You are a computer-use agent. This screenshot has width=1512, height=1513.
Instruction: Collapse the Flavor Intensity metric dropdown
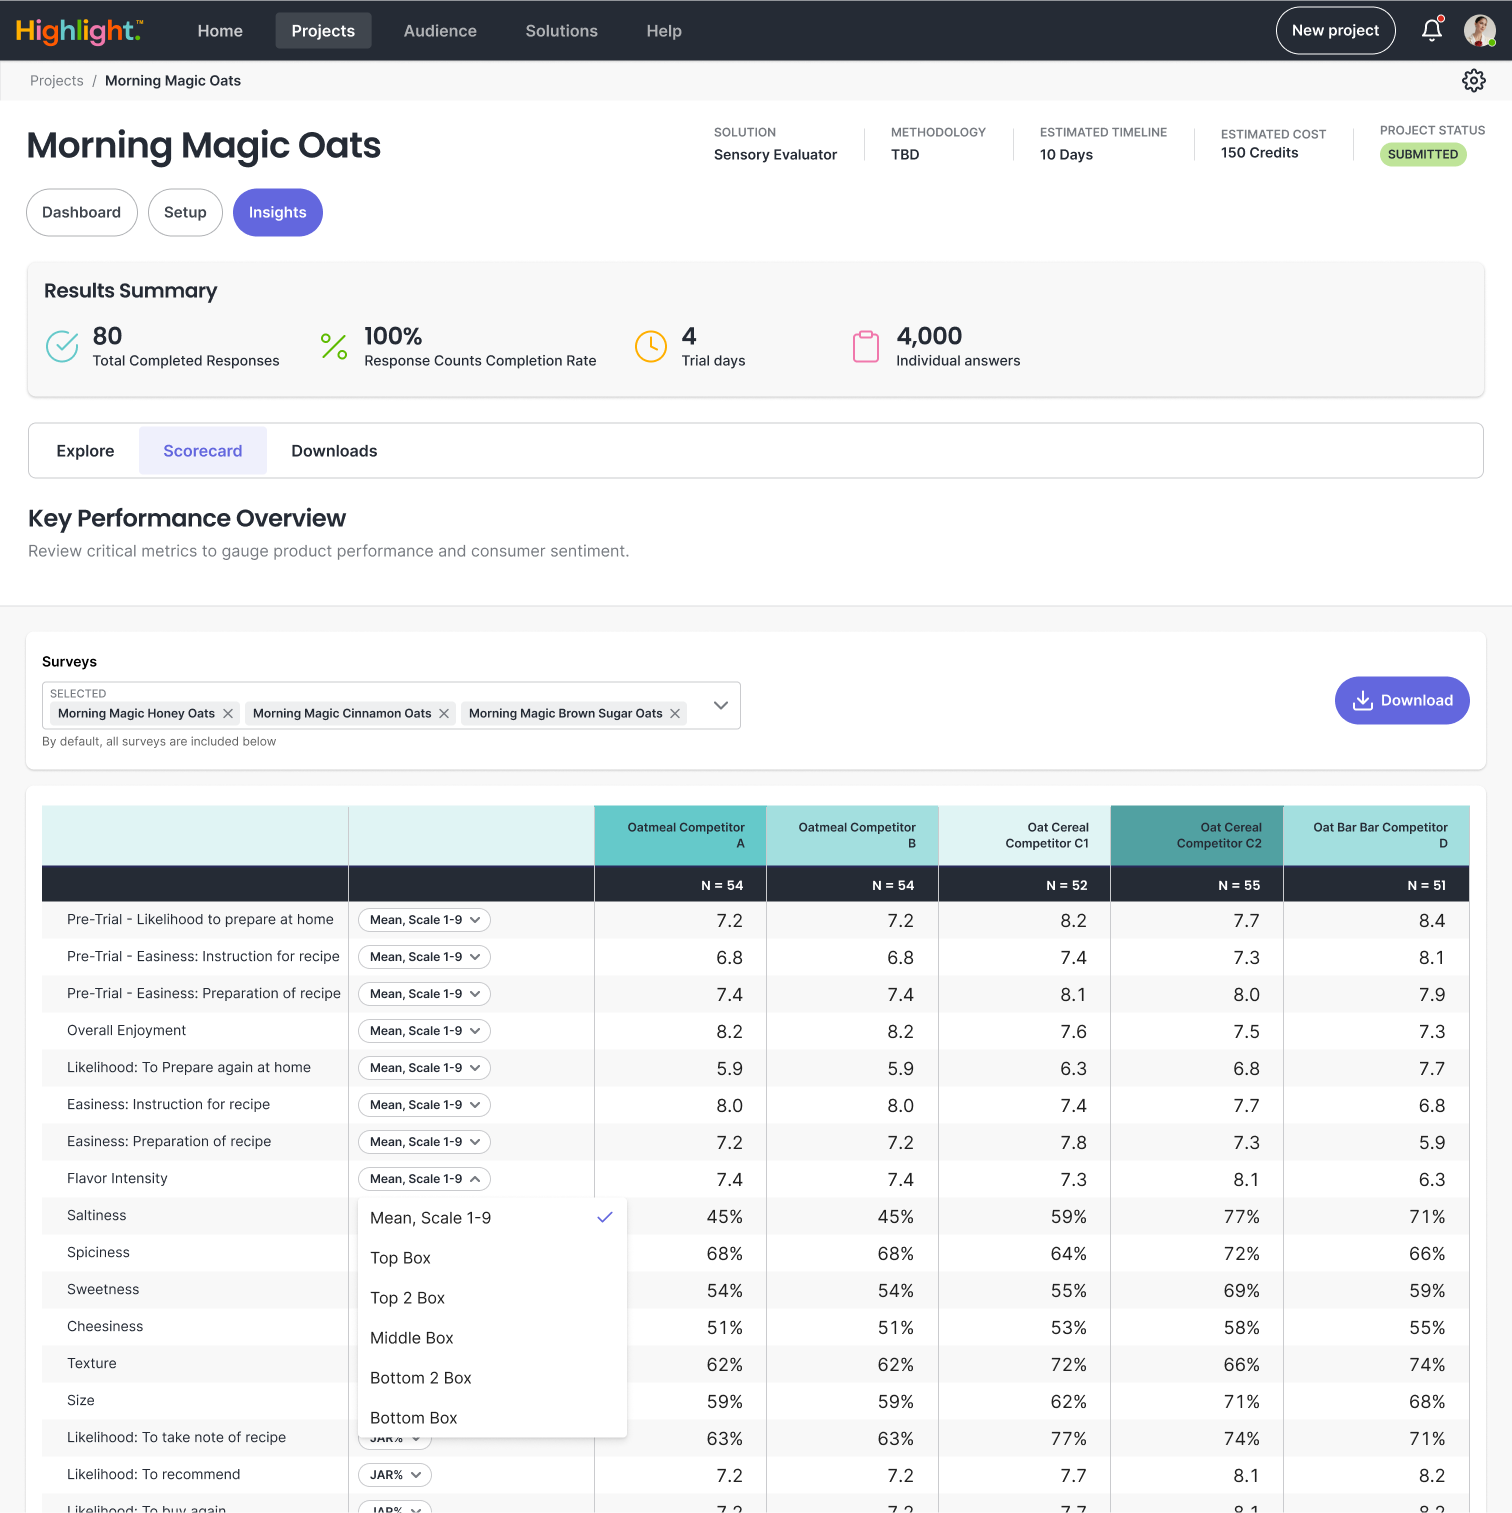point(424,1179)
